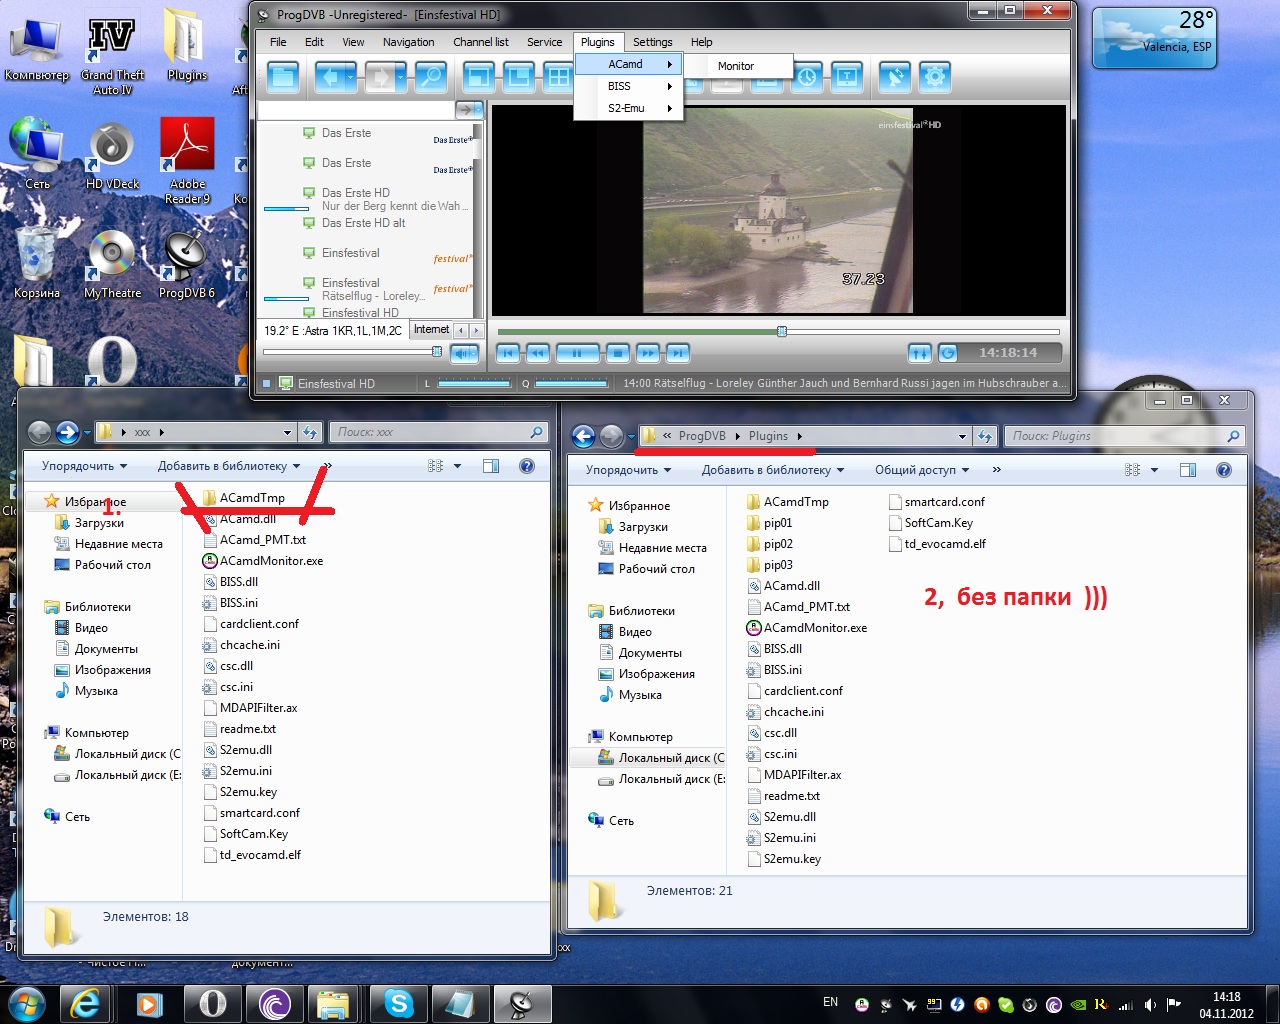Click the satellite dish toolbar icon

[894, 77]
